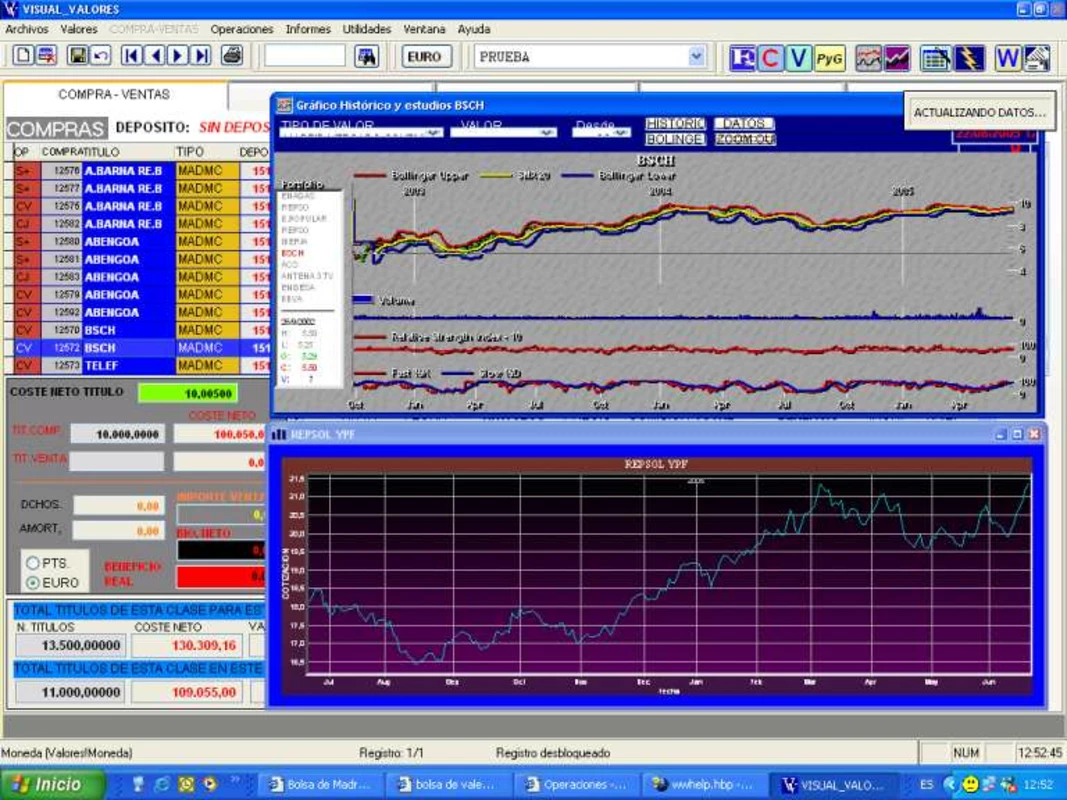
Task: Open the Operaciones menu
Action: (x=242, y=29)
